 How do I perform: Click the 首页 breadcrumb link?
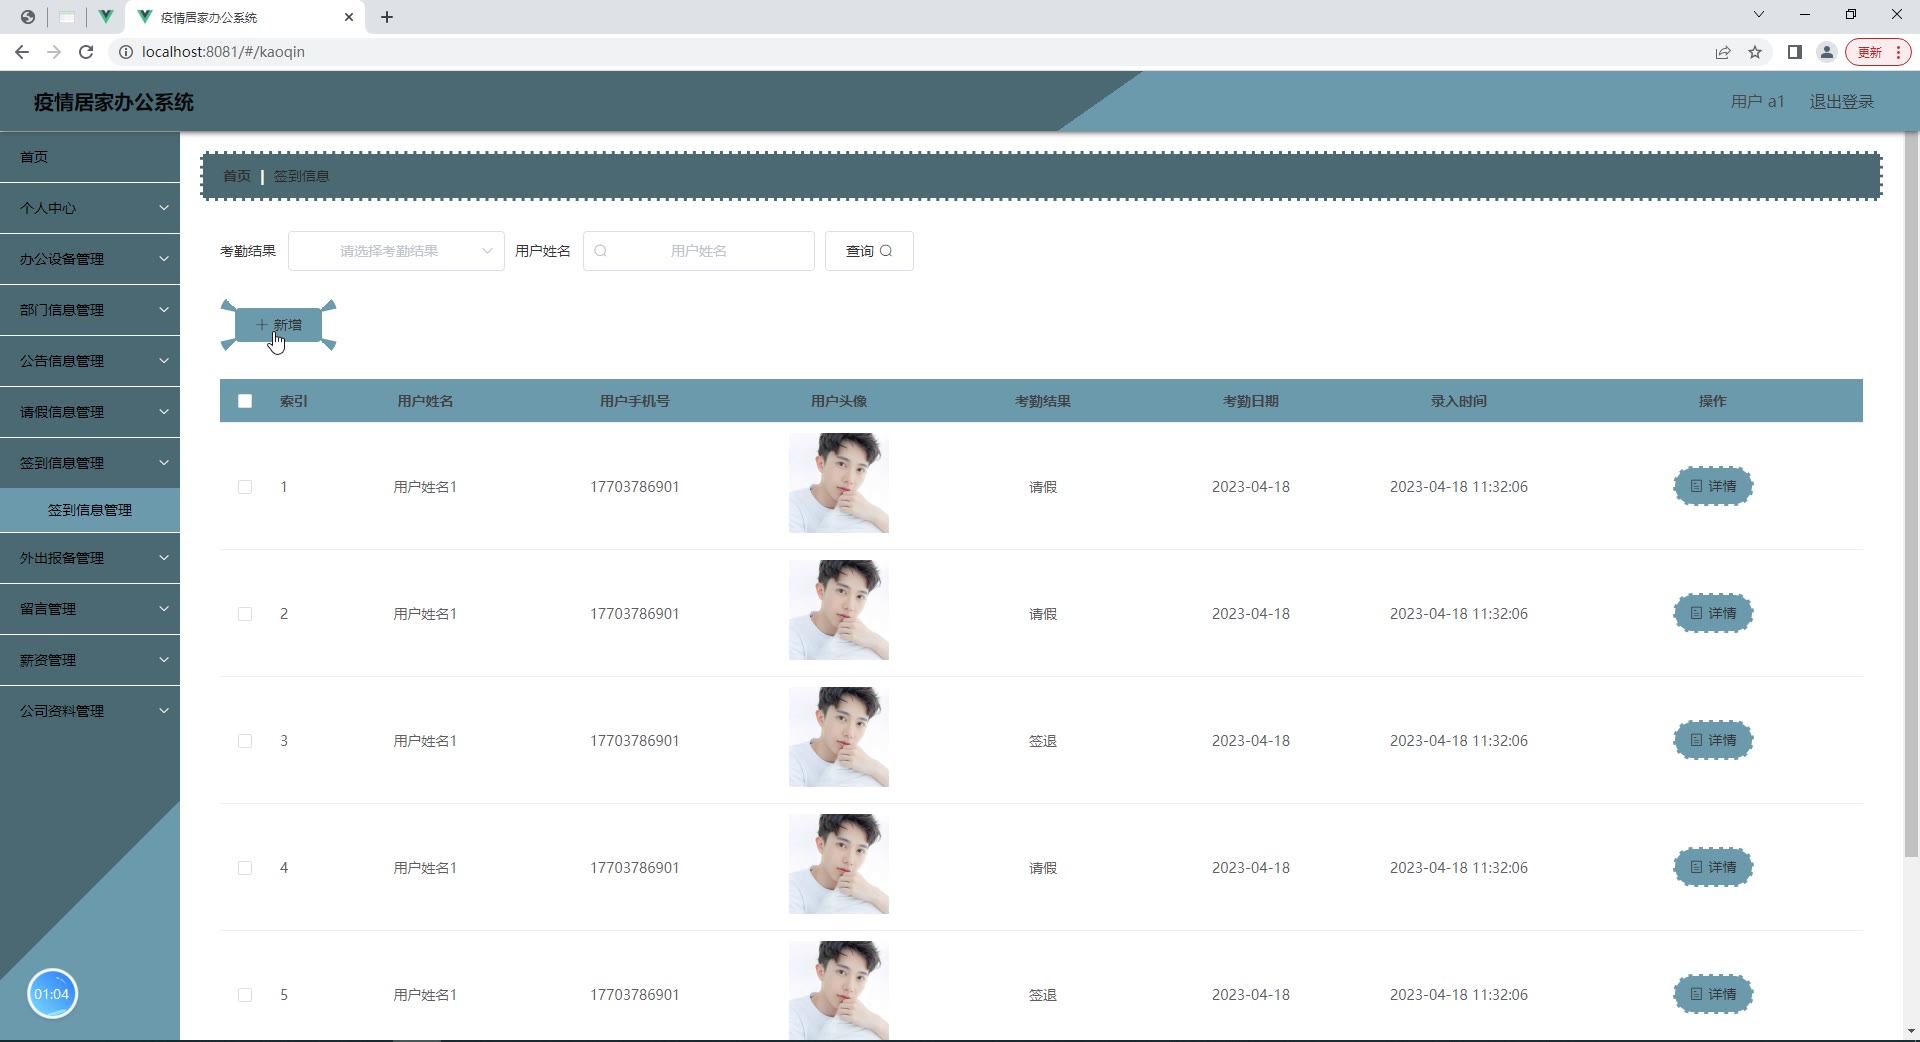(x=237, y=176)
